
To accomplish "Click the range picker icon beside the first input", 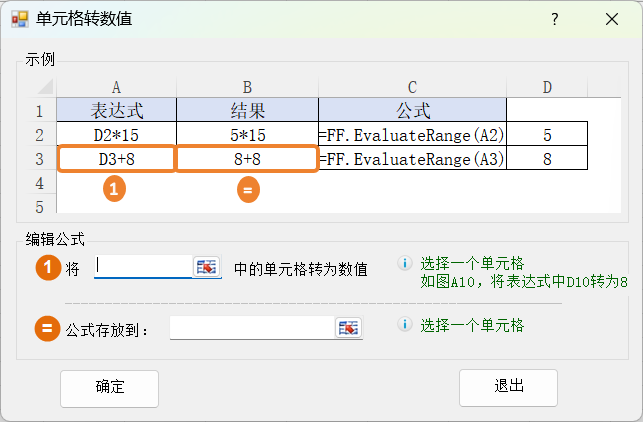I will (207, 266).
